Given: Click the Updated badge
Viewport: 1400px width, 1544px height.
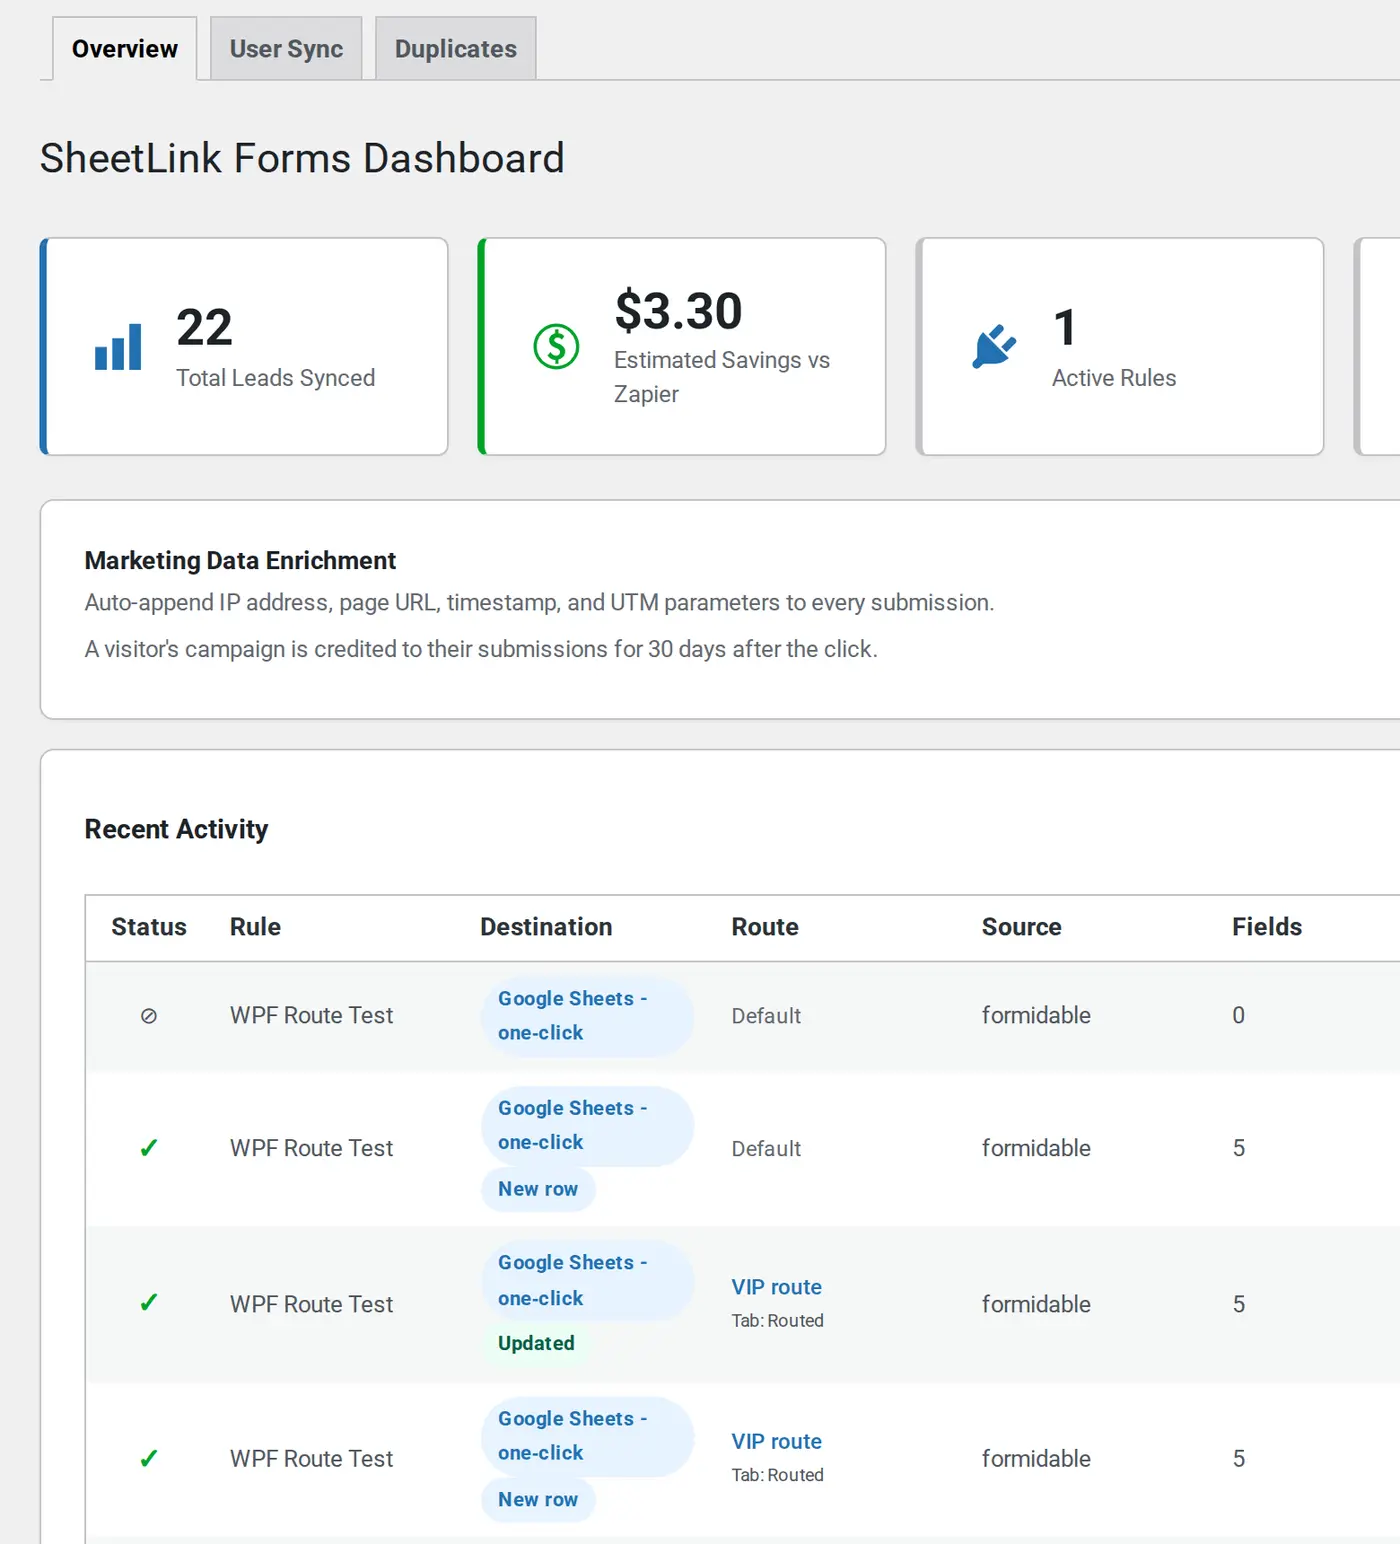Looking at the screenshot, I should tap(536, 1343).
